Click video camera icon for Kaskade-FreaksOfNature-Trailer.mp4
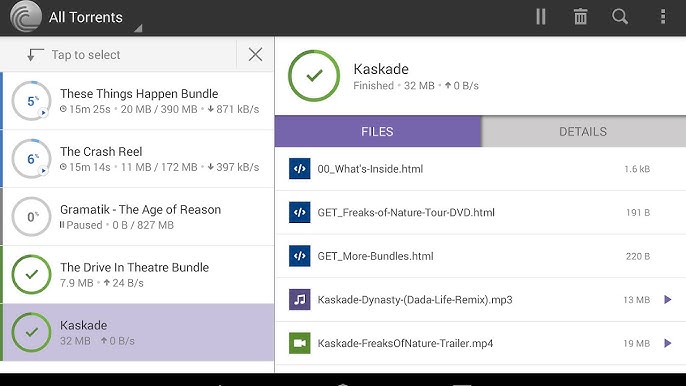 300,343
